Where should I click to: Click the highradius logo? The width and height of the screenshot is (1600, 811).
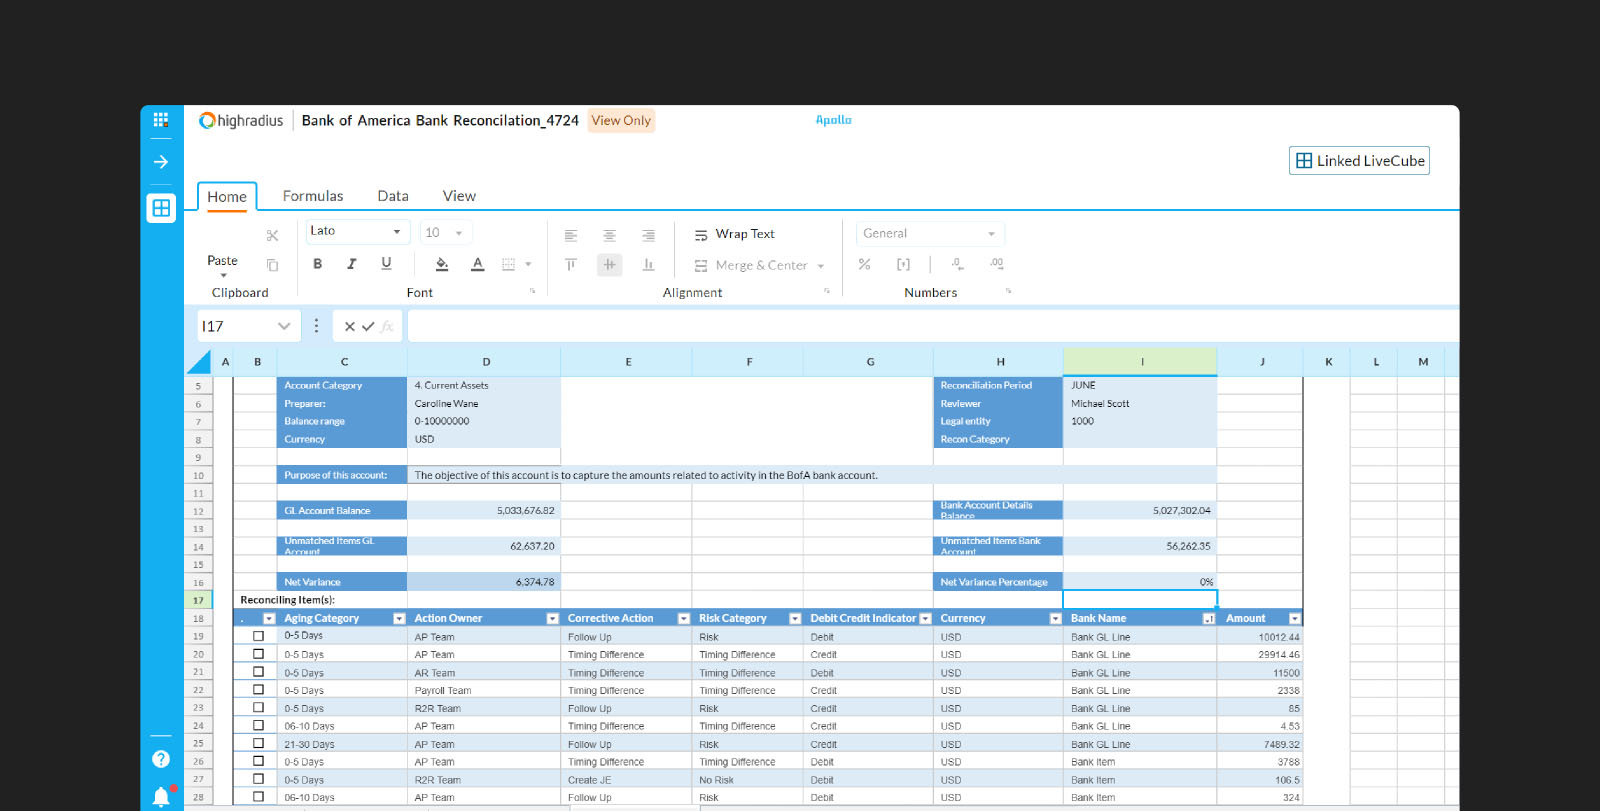[x=242, y=121]
